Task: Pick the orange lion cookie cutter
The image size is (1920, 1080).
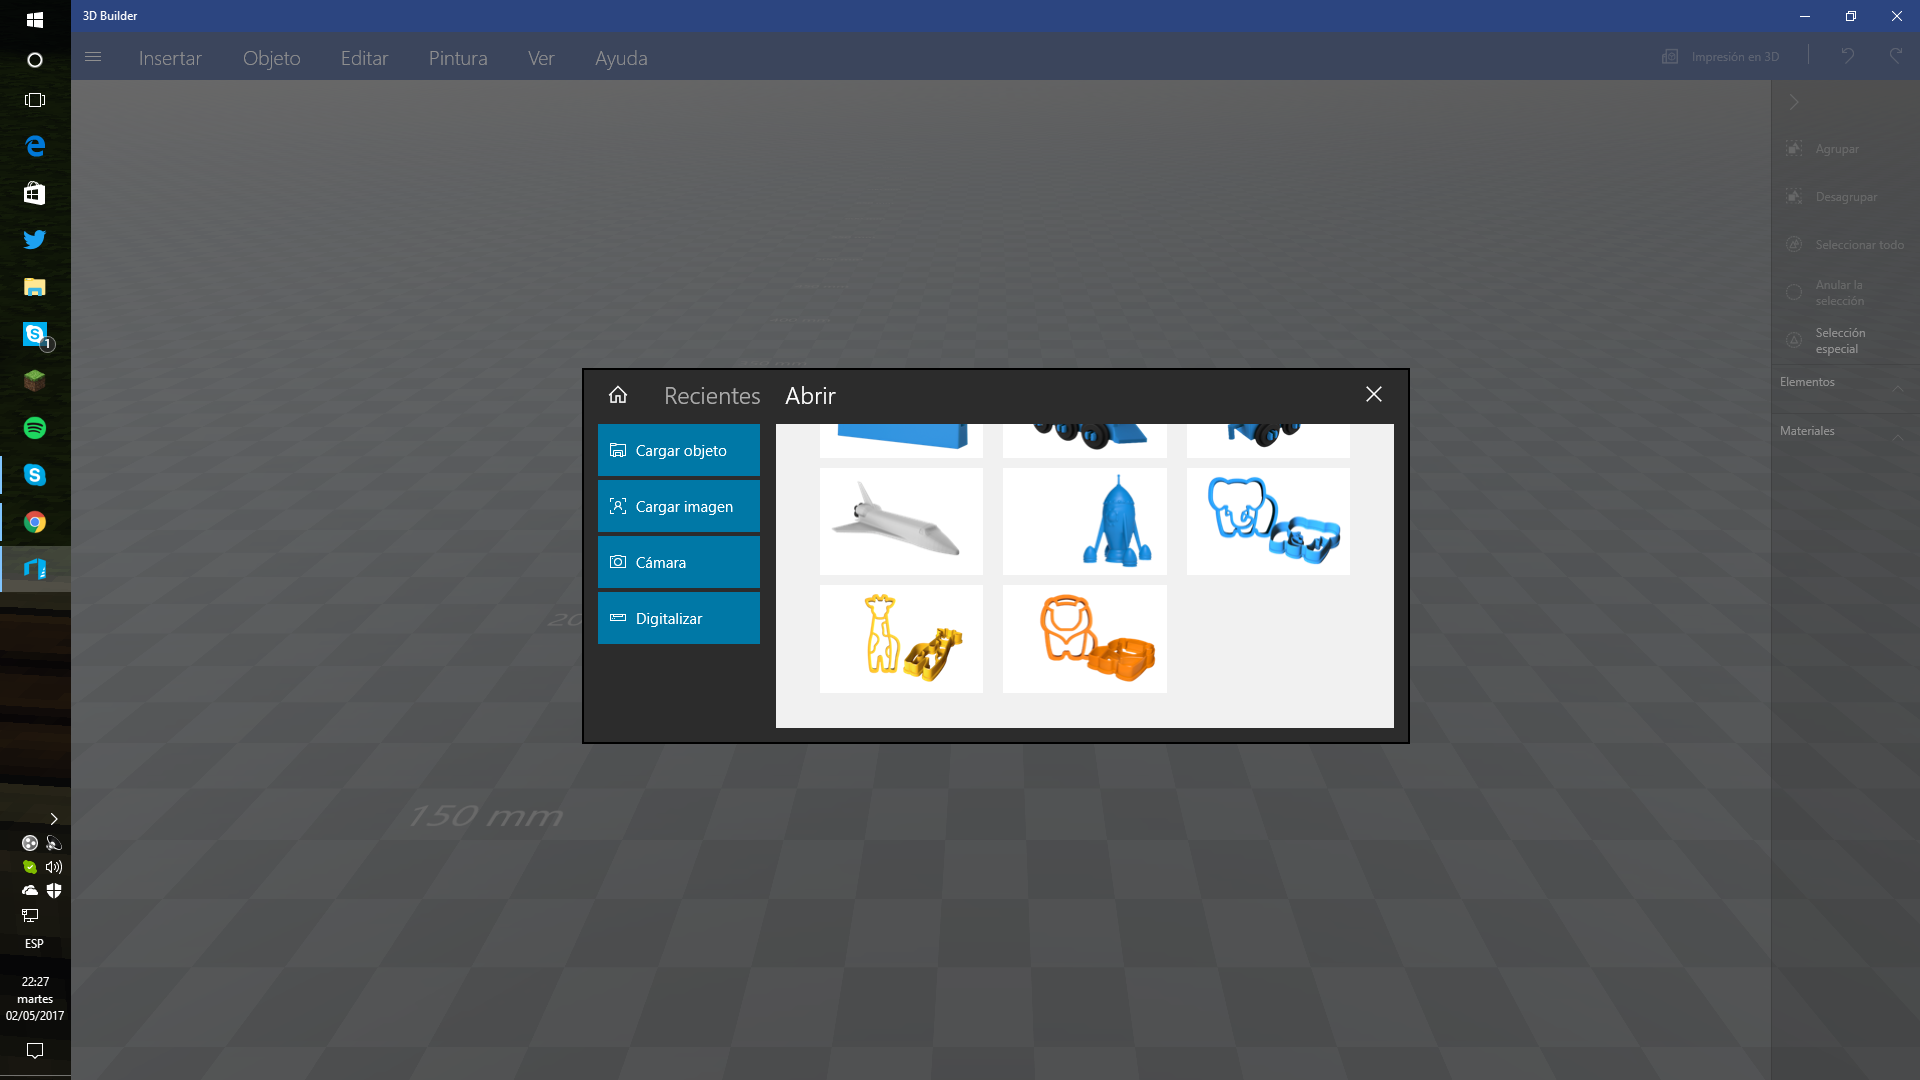Action: click(x=1085, y=639)
